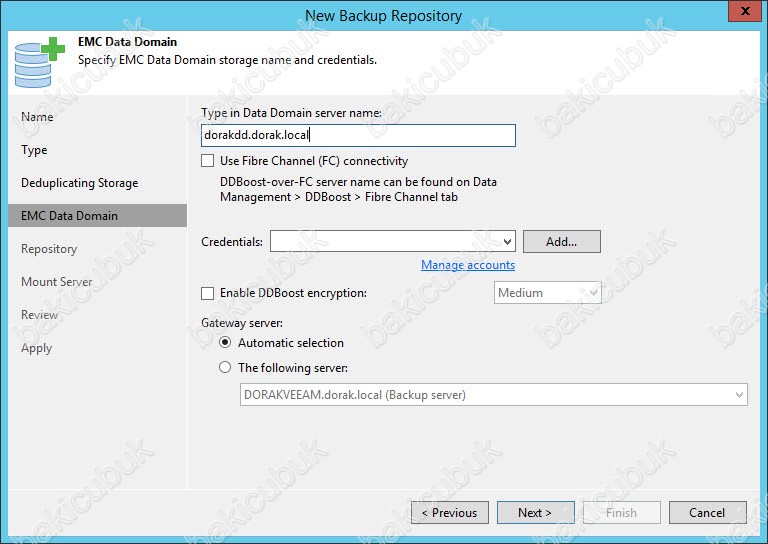Click the Data Domain server name field
768x544 pixels.
point(358,136)
